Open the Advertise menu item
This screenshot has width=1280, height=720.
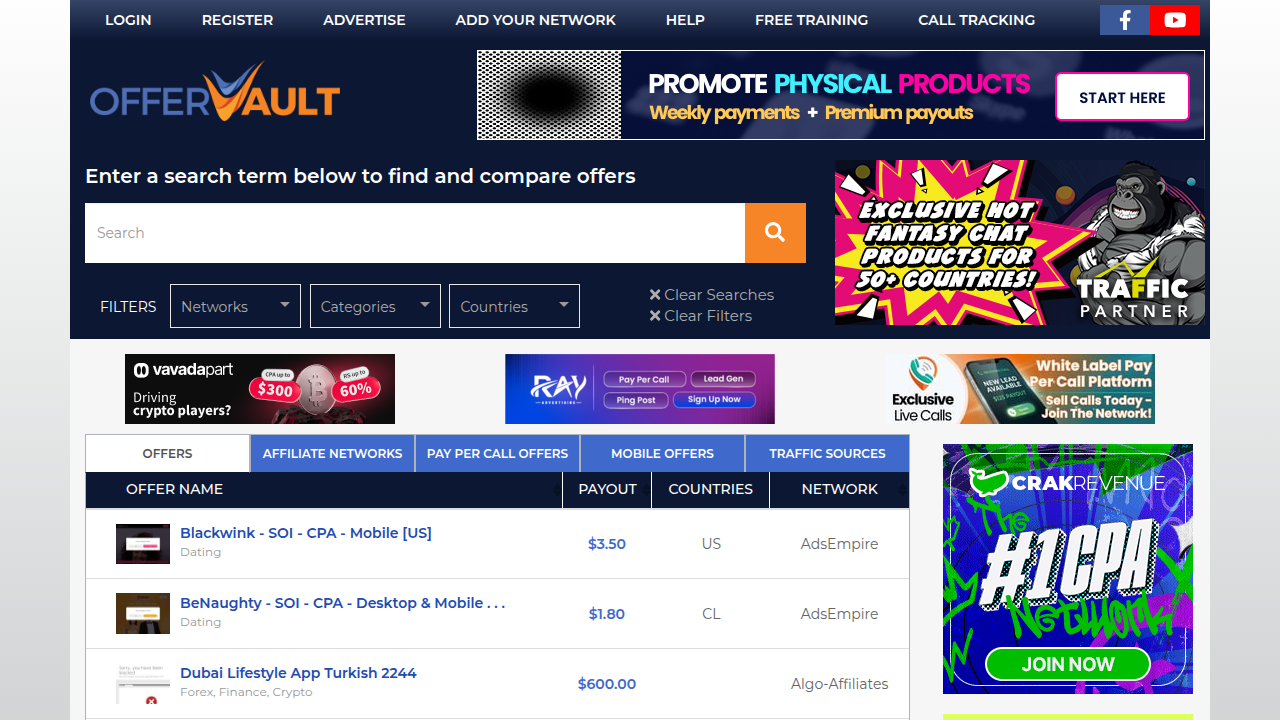tap(364, 20)
